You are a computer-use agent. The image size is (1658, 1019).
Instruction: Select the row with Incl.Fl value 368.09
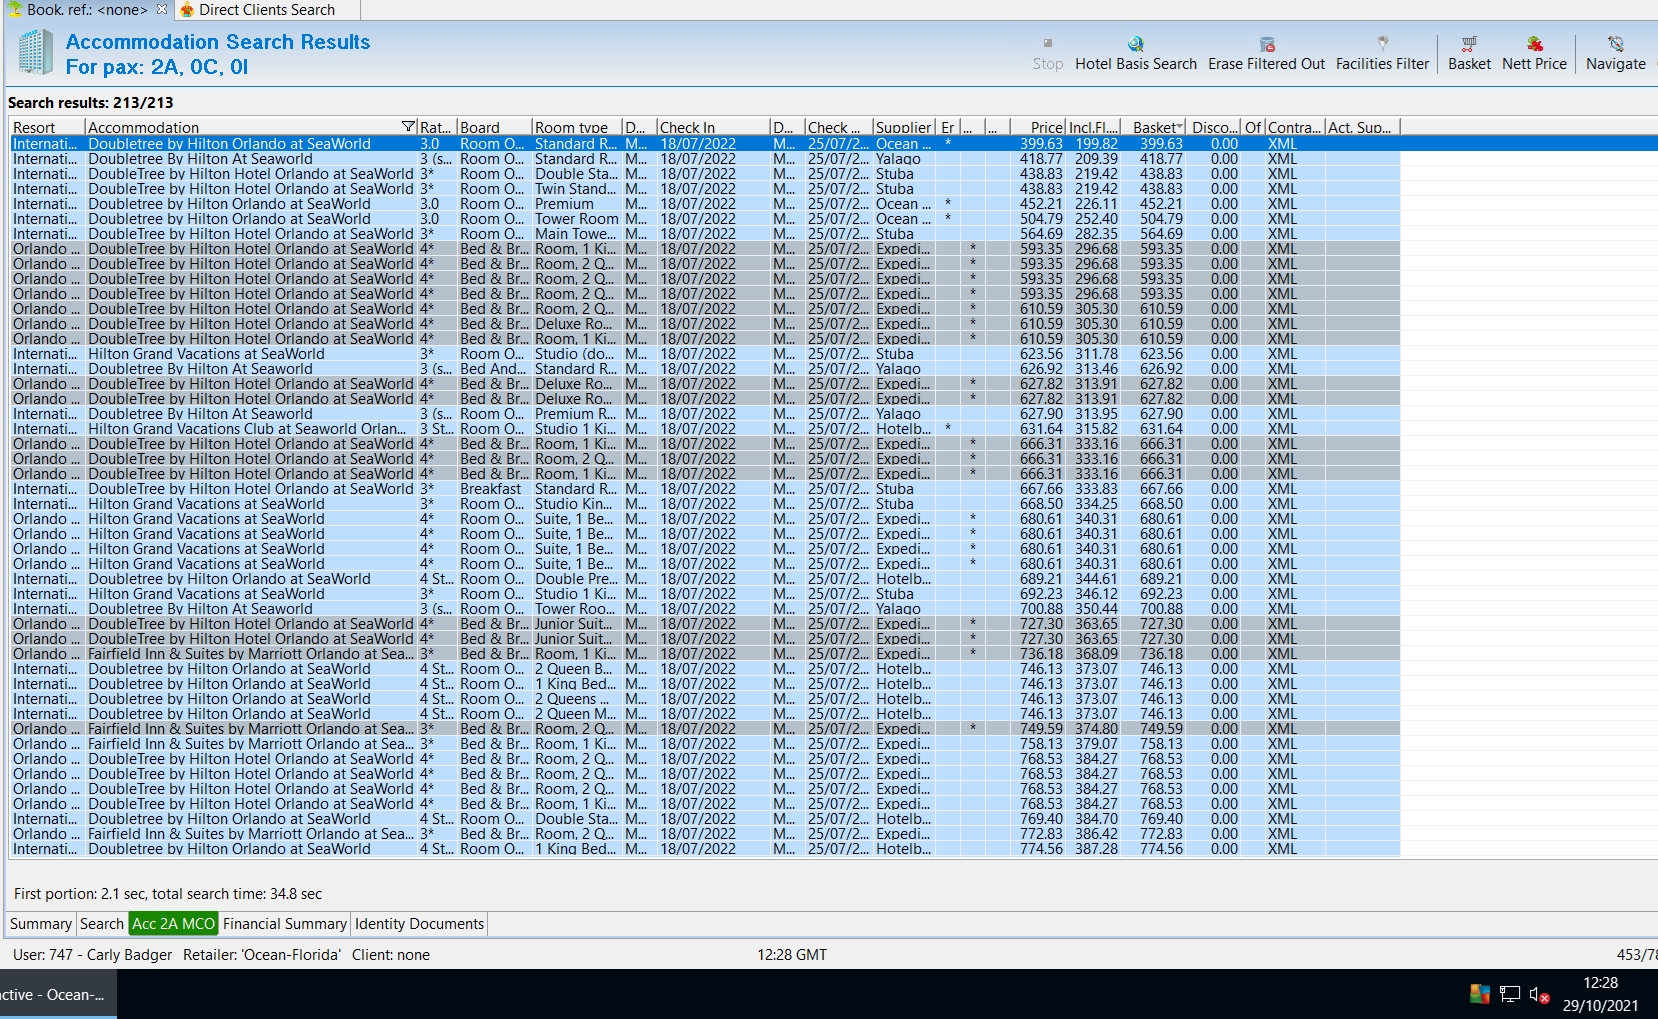click(705, 654)
